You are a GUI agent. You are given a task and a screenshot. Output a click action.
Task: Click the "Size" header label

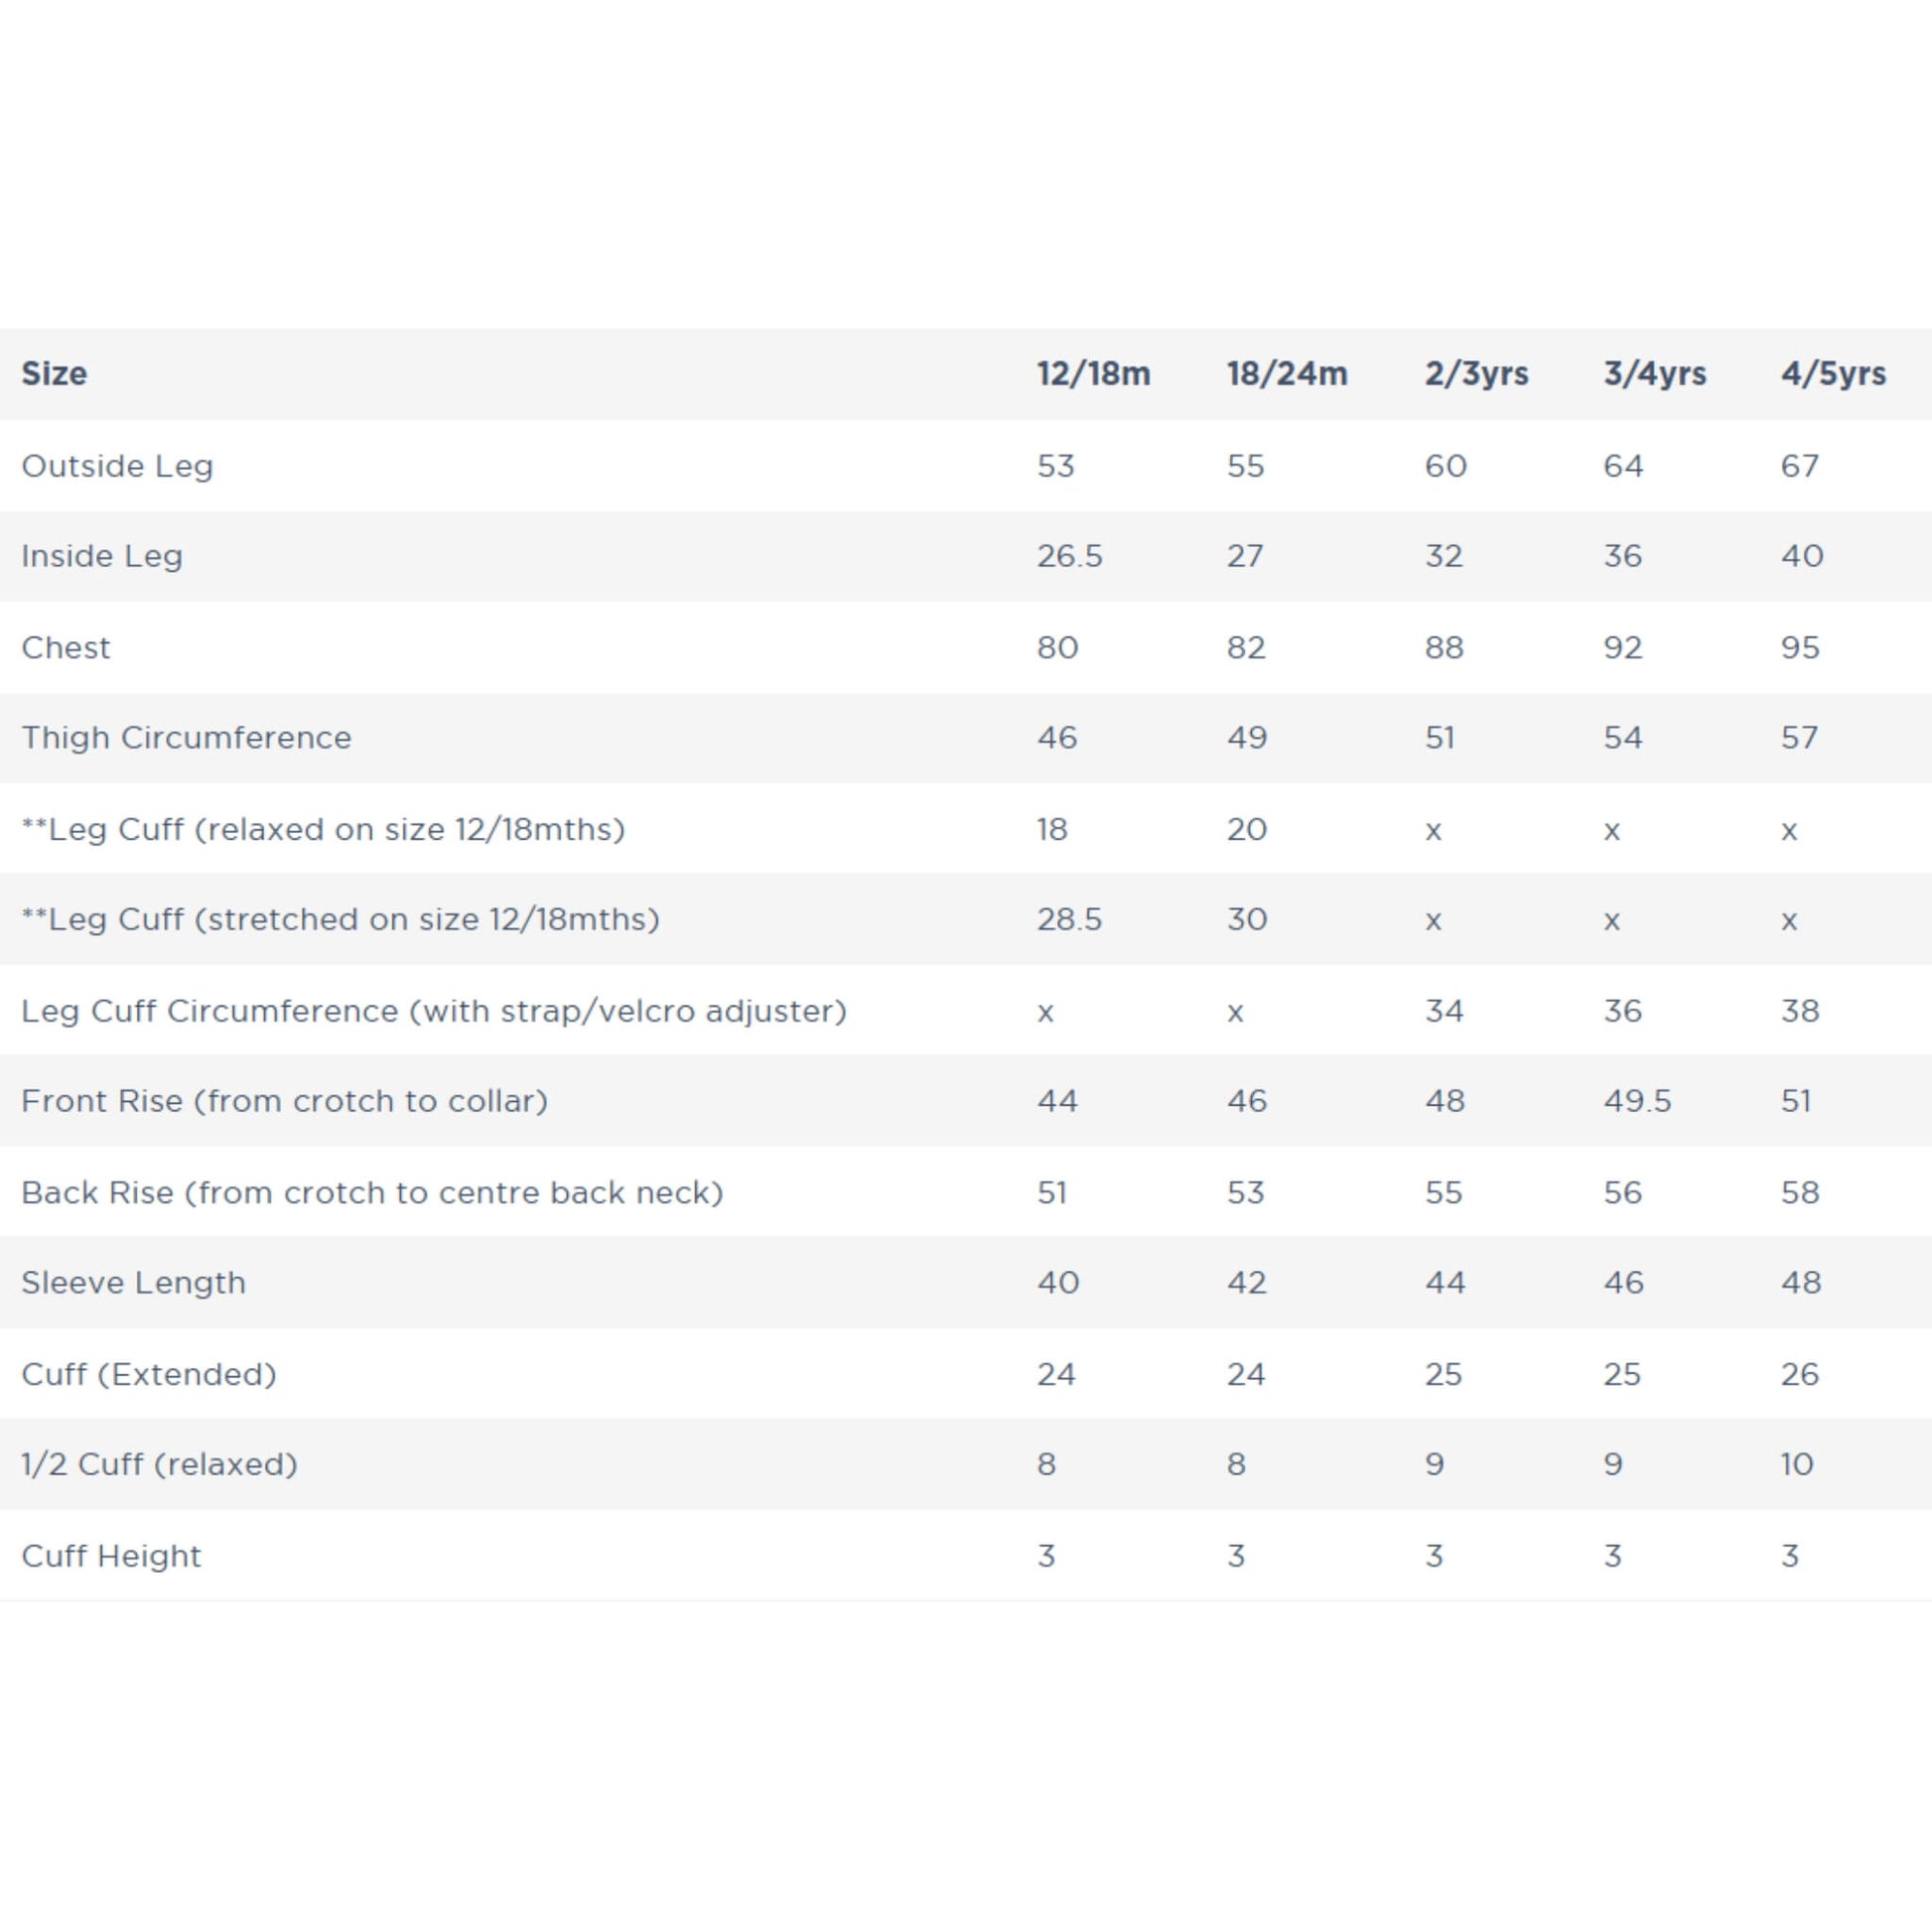coord(54,374)
